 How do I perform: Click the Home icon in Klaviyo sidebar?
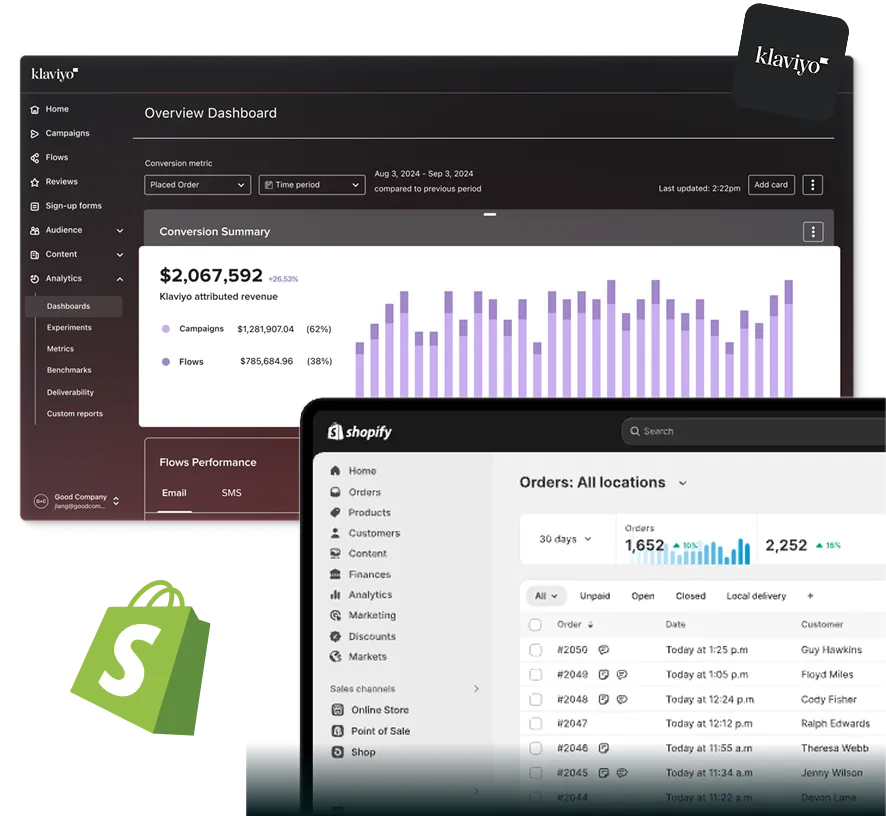point(35,109)
